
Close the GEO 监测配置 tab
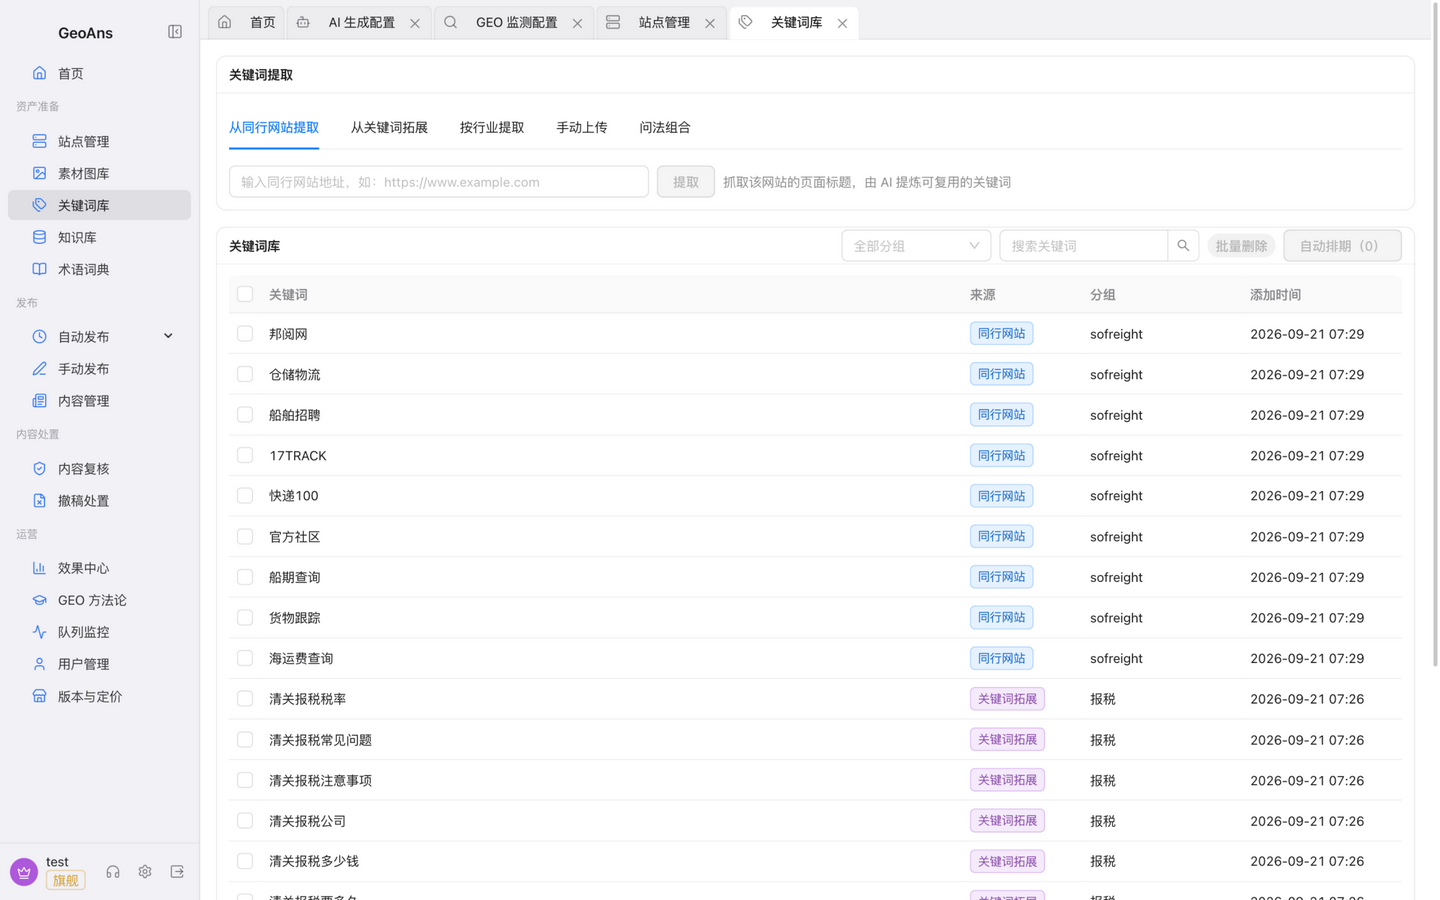pos(577,23)
